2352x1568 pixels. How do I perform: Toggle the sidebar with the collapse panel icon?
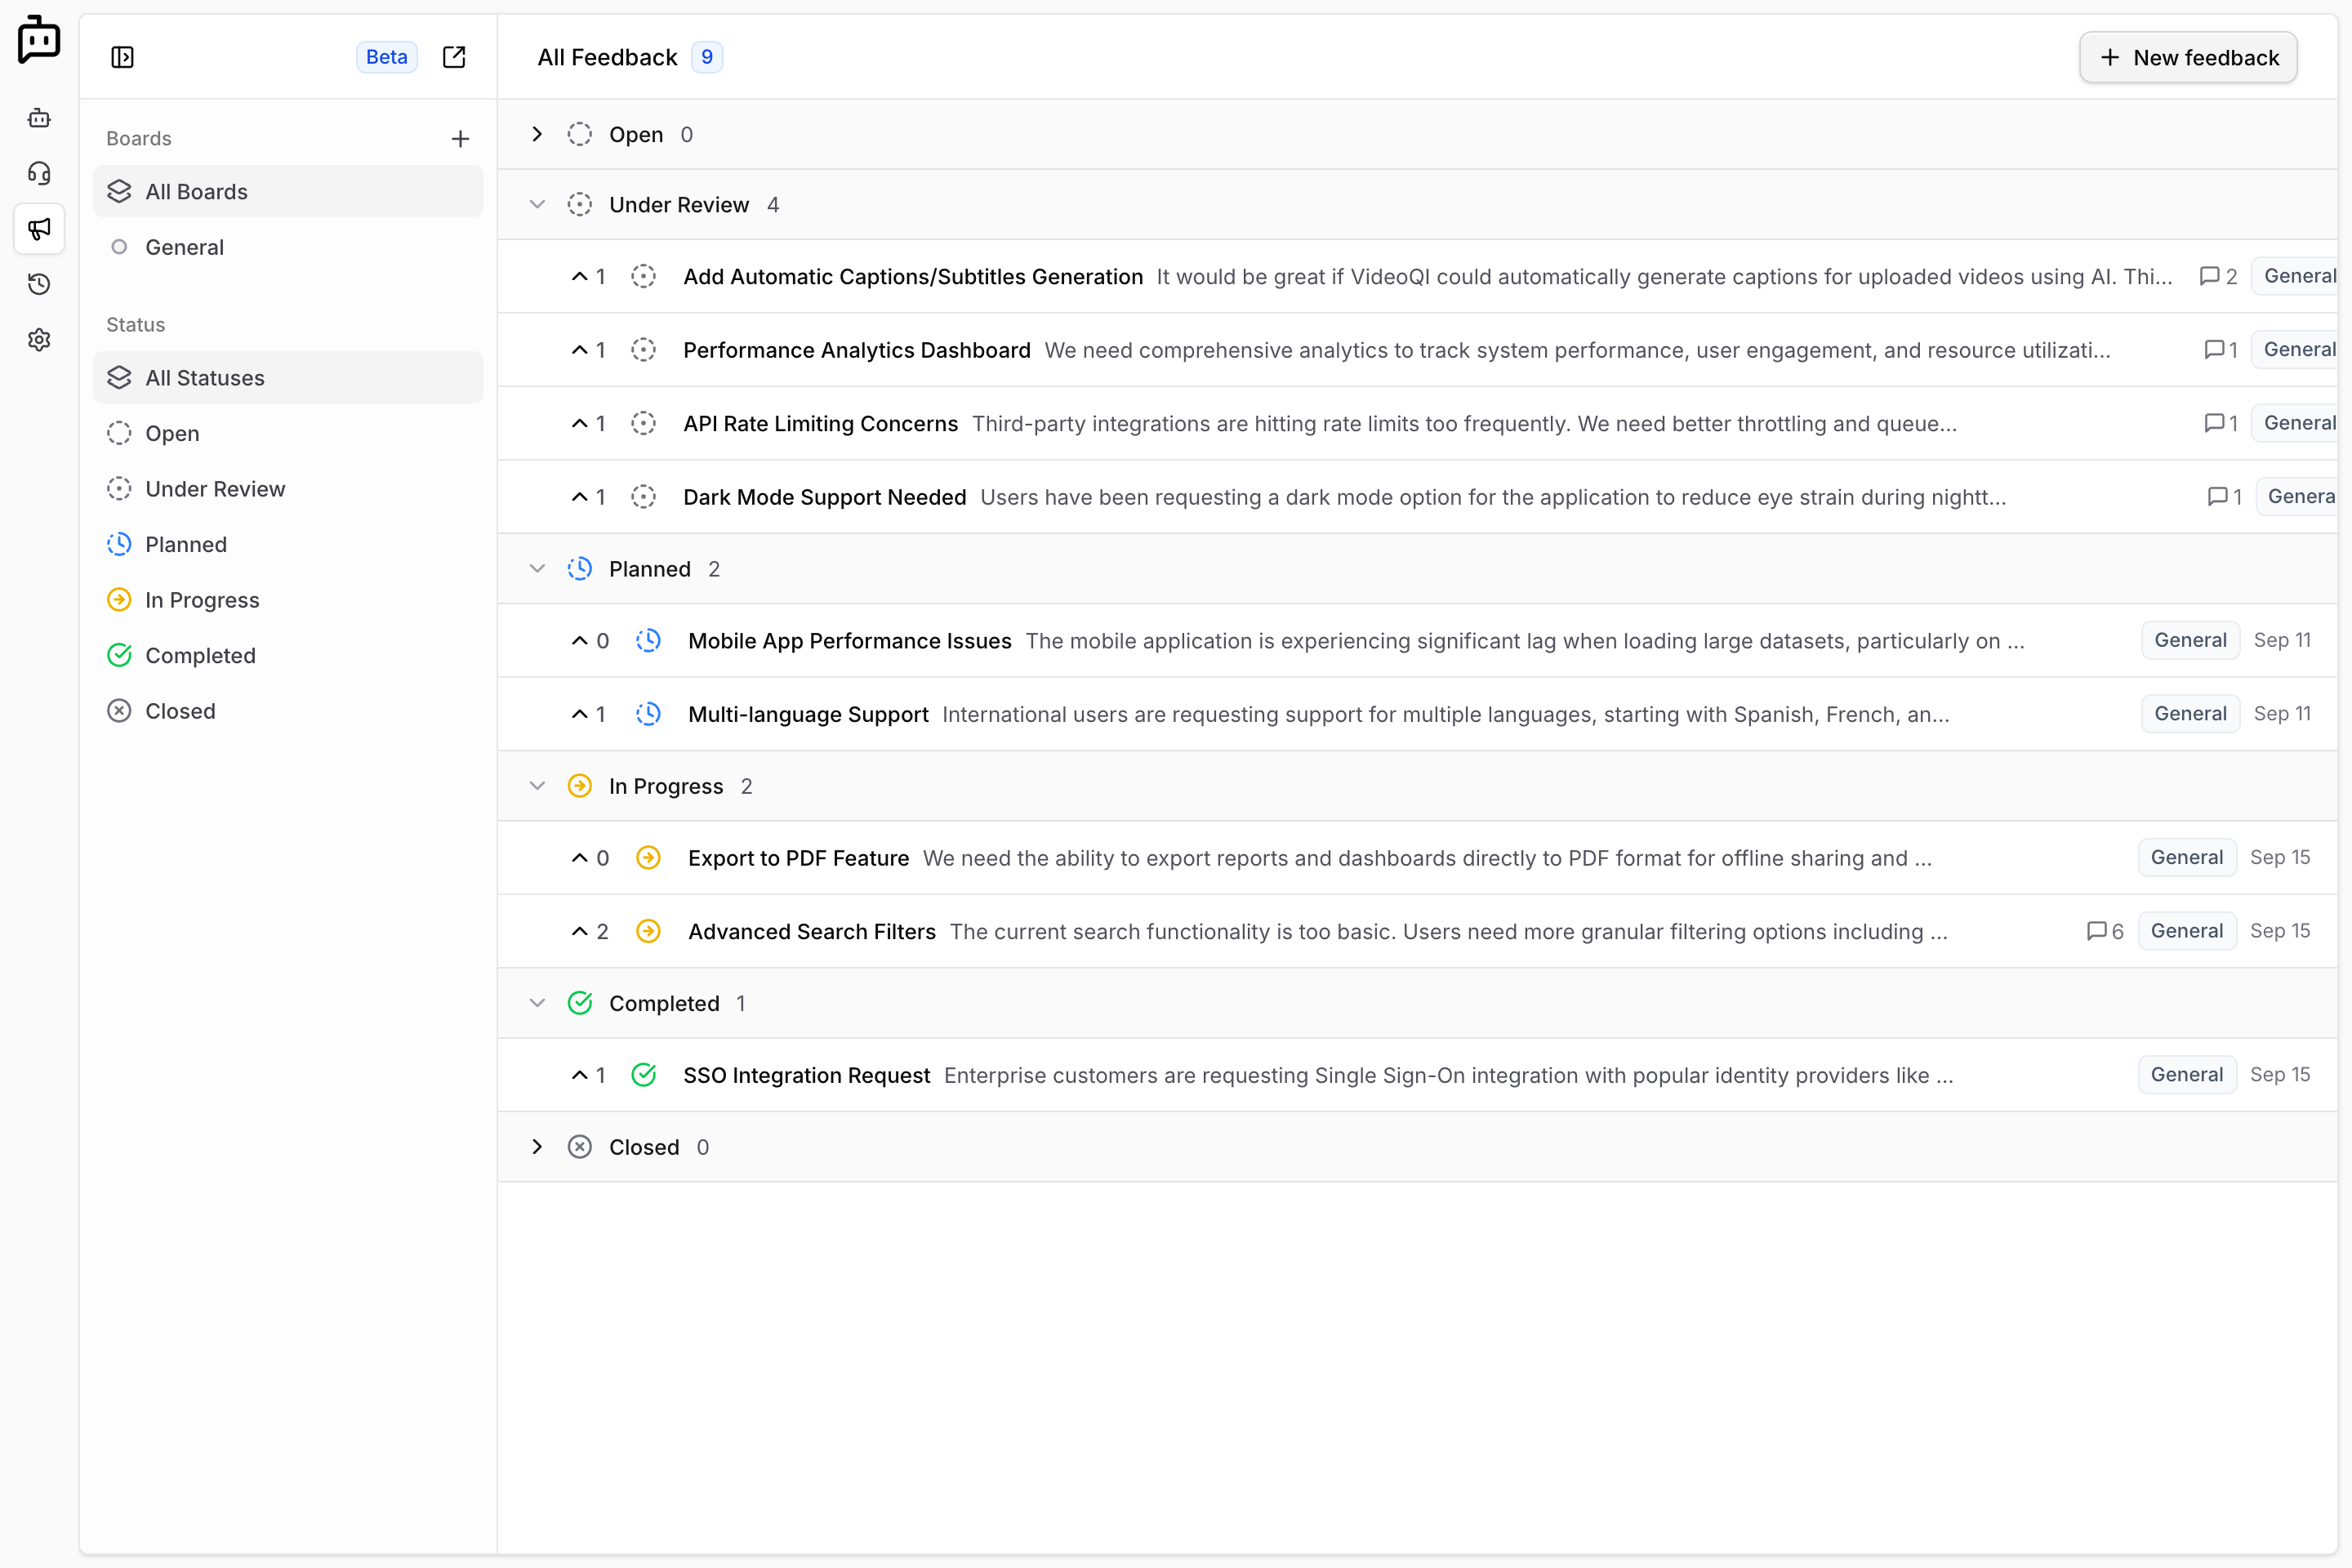click(123, 57)
